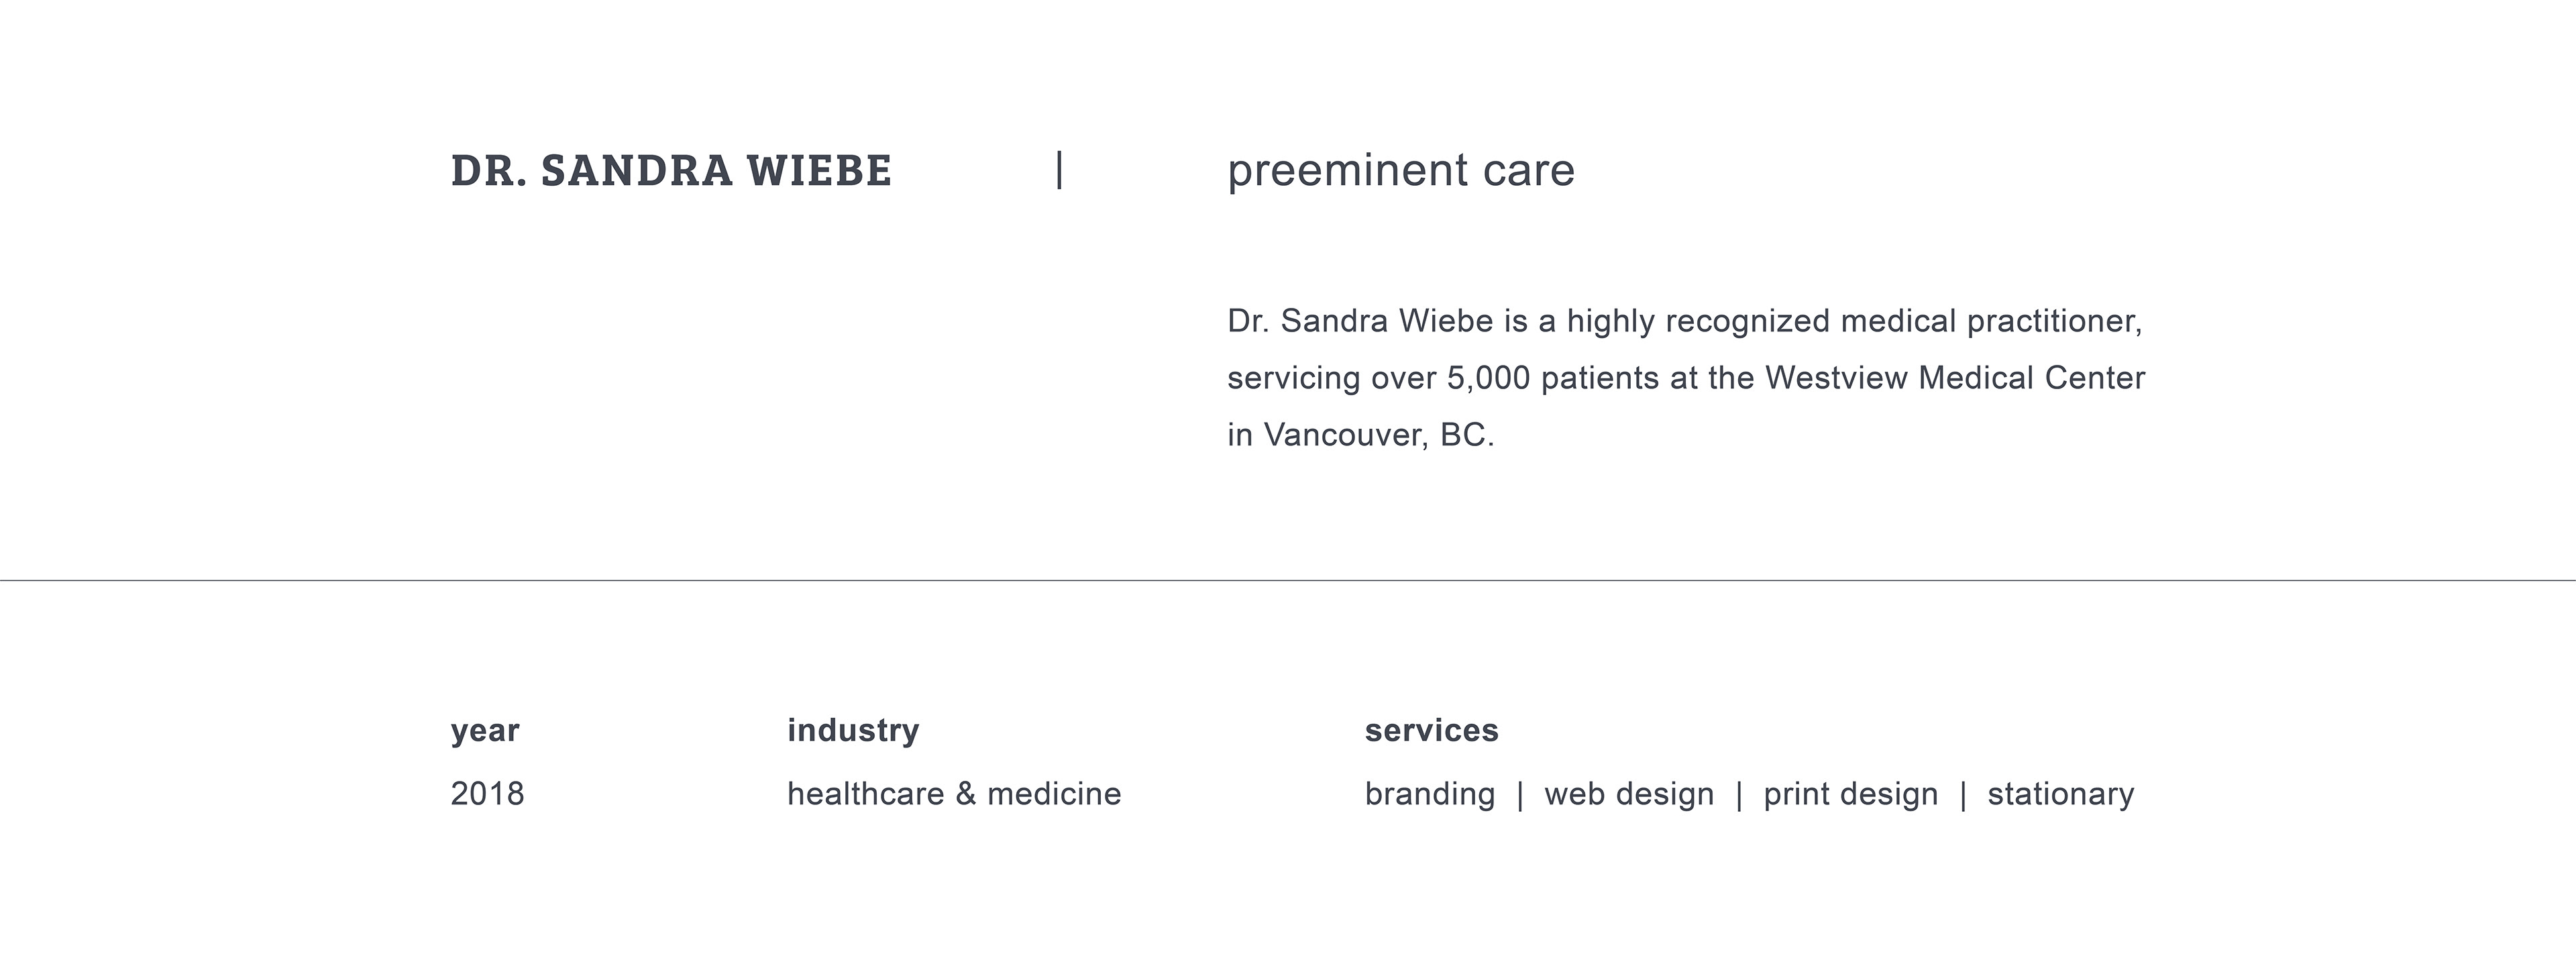The width and height of the screenshot is (2576, 956).
Task: Click the separator between web design and print design
Action: 1739,795
